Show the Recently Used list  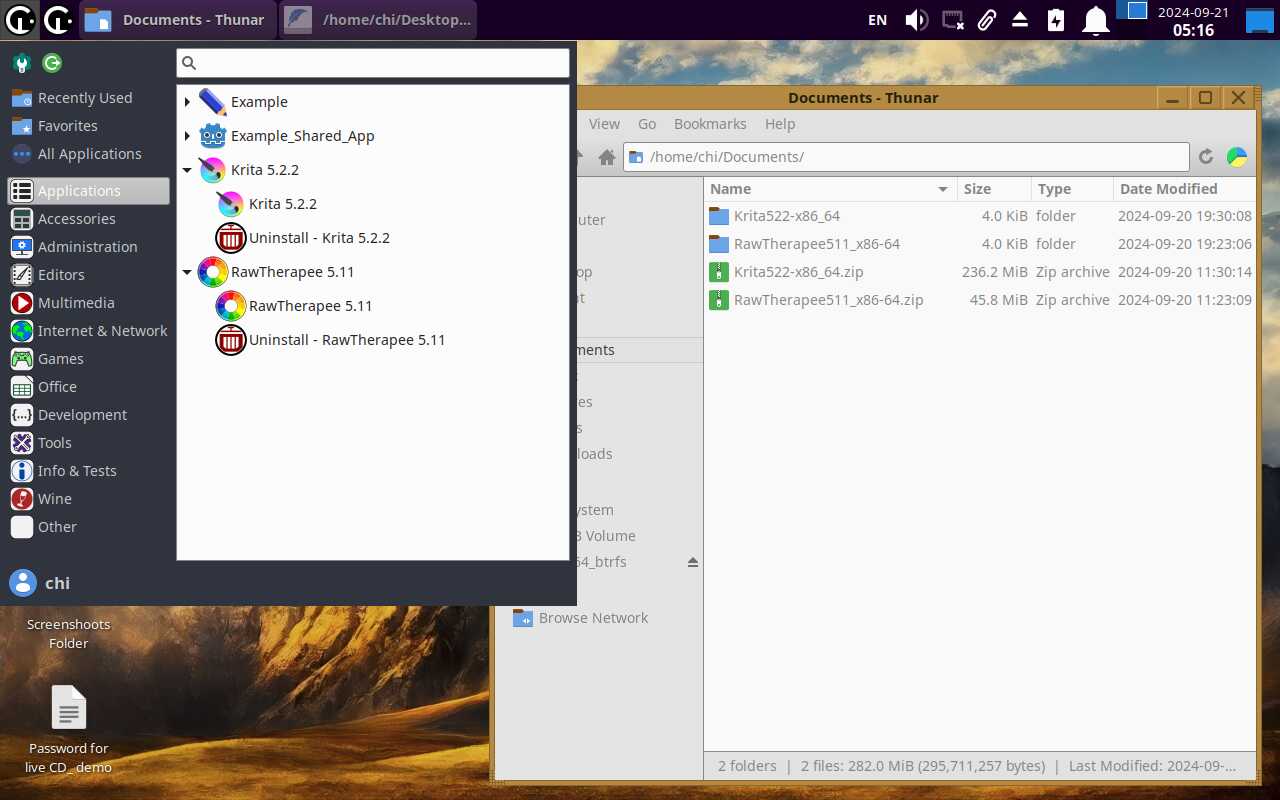[x=88, y=98]
